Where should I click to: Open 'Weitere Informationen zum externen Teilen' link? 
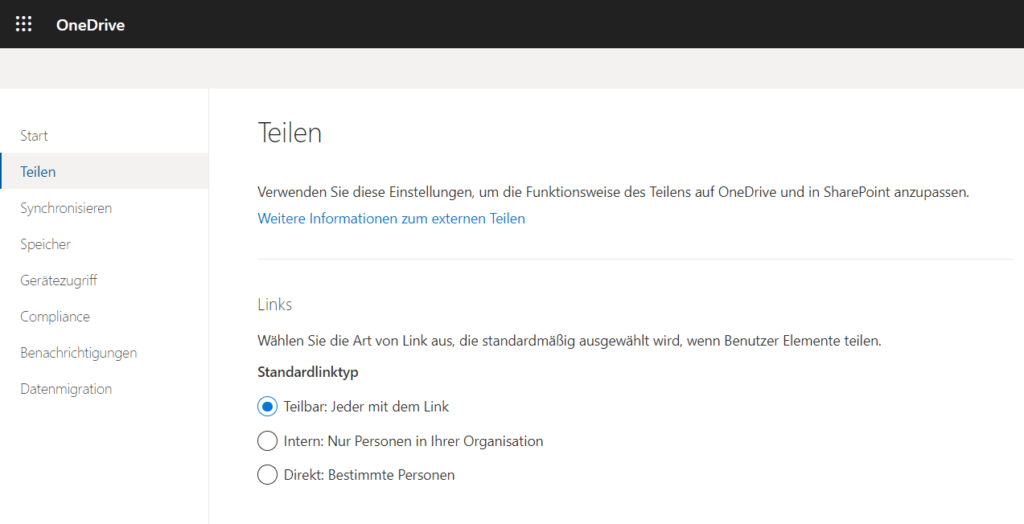[391, 218]
